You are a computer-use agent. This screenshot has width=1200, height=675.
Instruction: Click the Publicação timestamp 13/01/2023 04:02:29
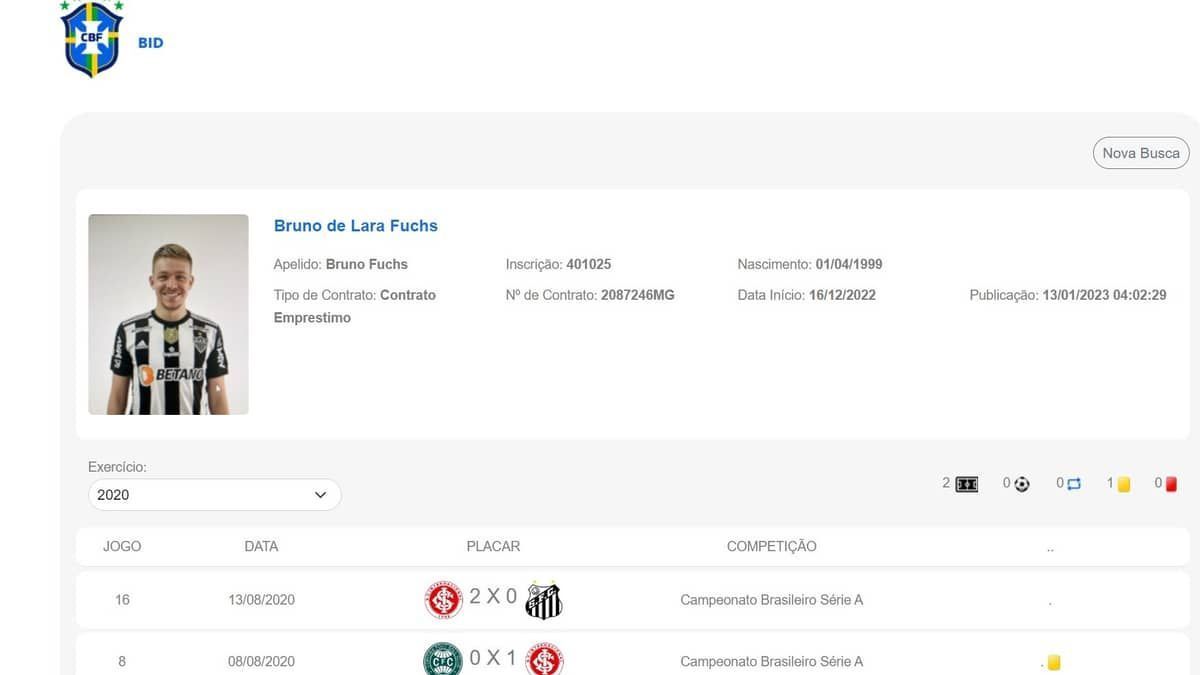(1104, 295)
